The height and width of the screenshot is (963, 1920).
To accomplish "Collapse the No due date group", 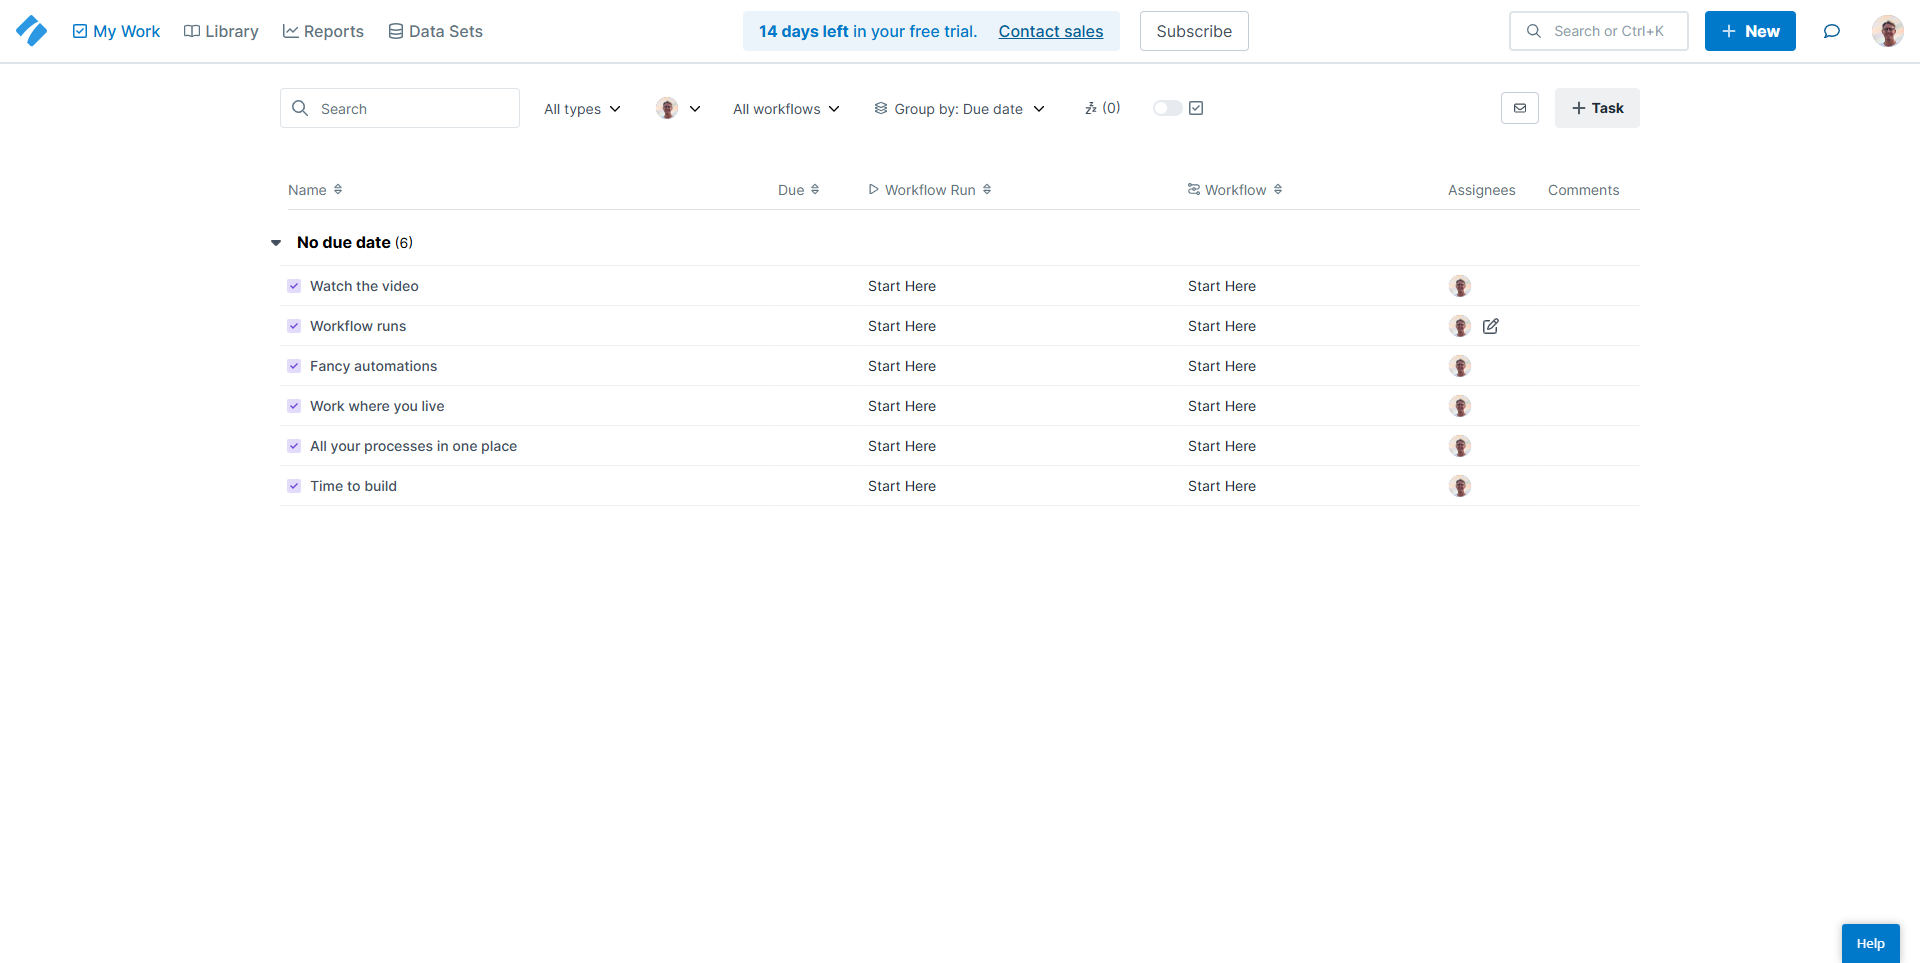I will 276,243.
